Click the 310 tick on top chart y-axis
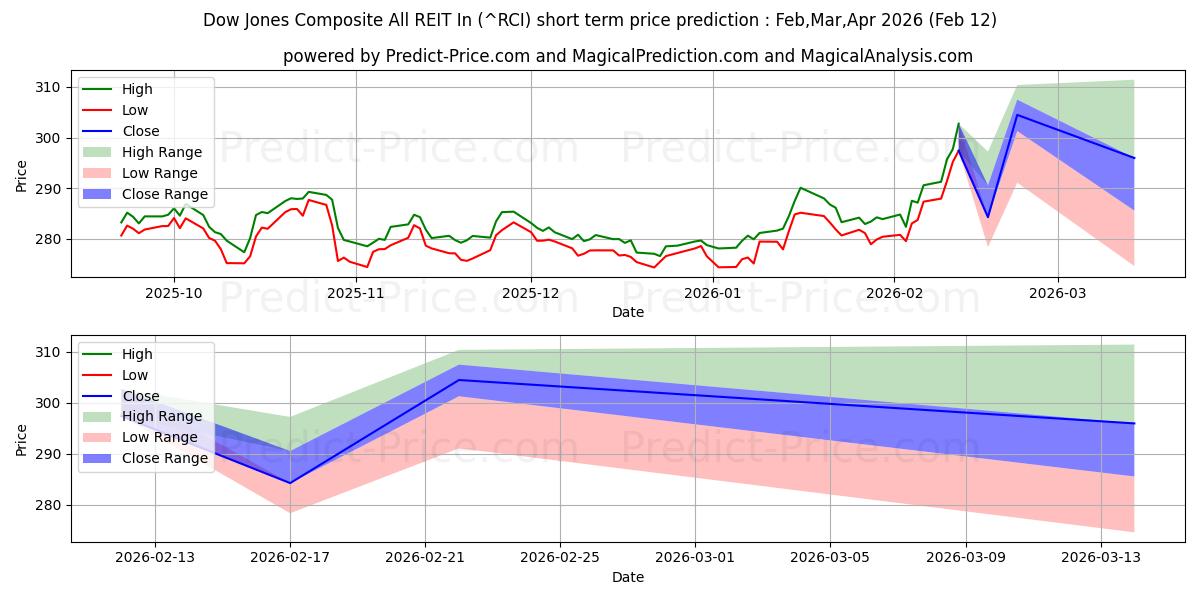Image resolution: width=1200 pixels, height=600 pixels. (x=47, y=88)
